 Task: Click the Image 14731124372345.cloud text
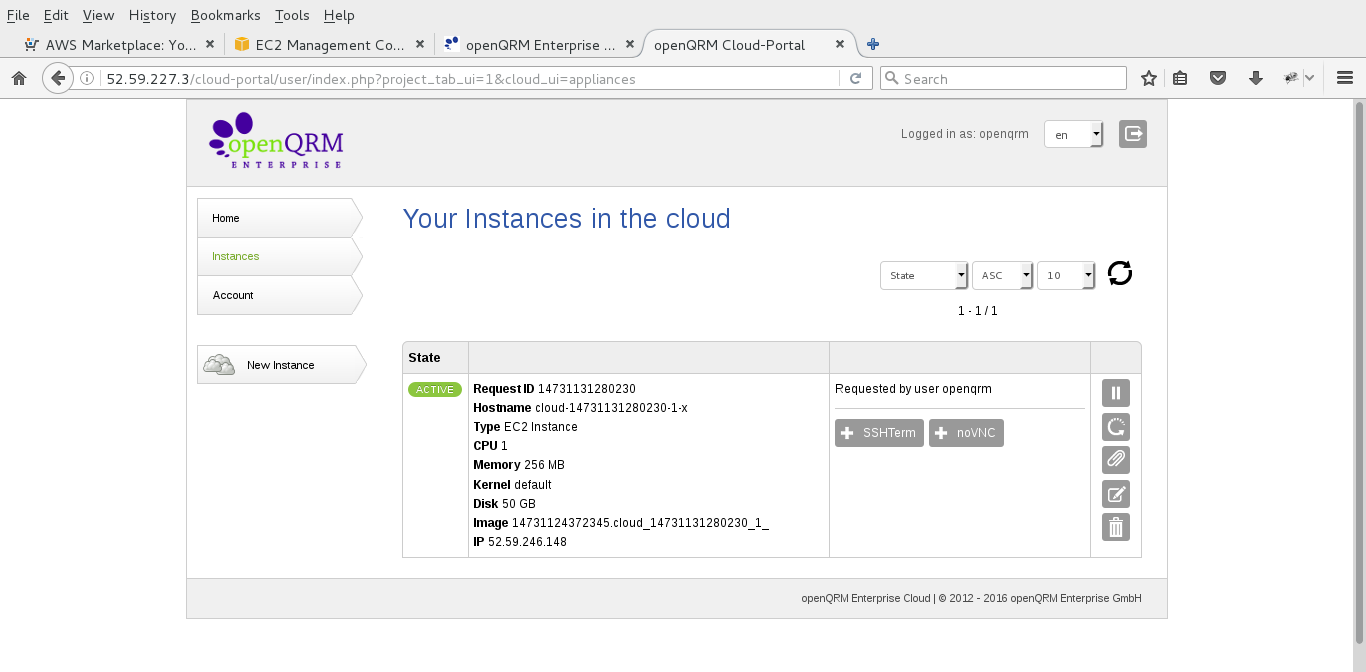click(621, 523)
